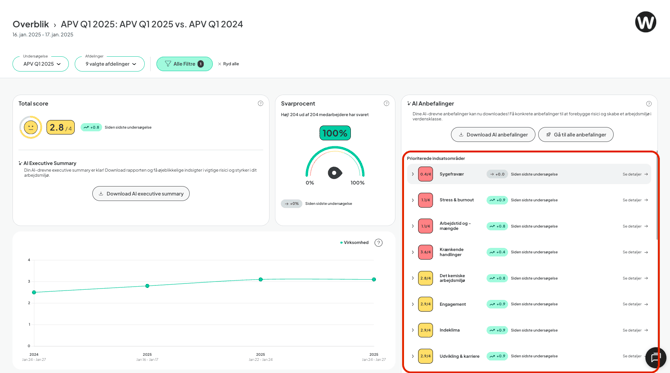Viewport: 670px width, 373px height.
Task: Expand the Sygefravær row chevron
Action: click(x=413, y=174)
